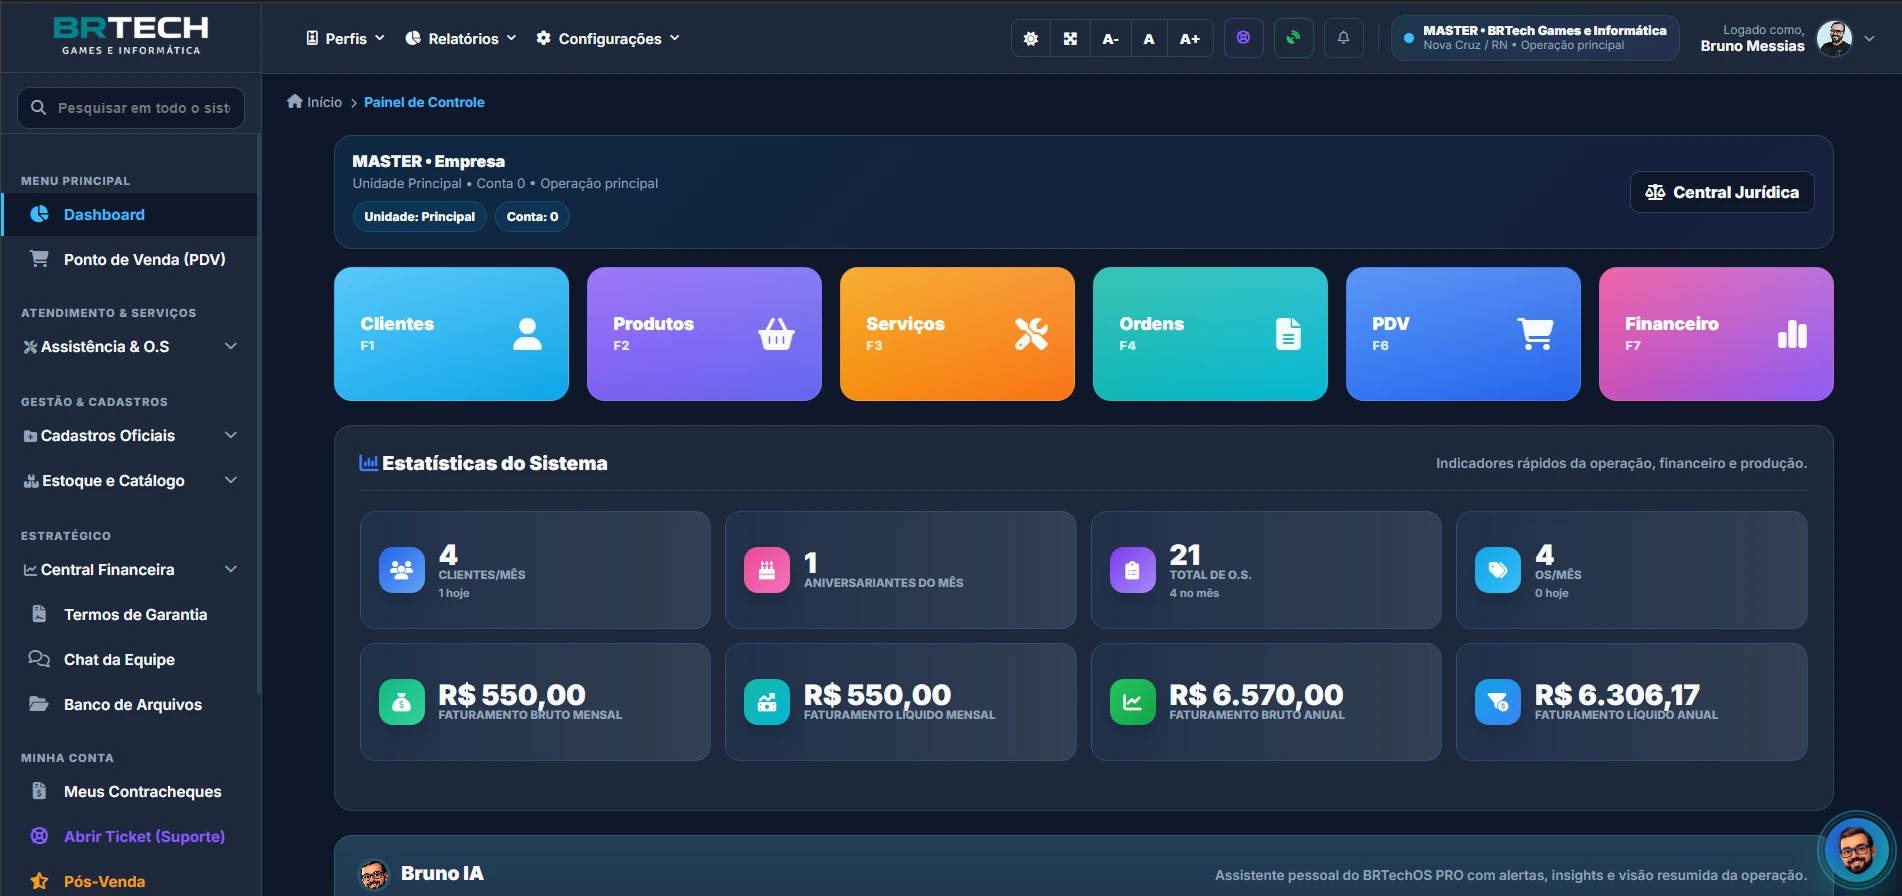Open the Produtos F2 shortcut card
Viewport: 1902px width, 896px height.
point(704,334)
